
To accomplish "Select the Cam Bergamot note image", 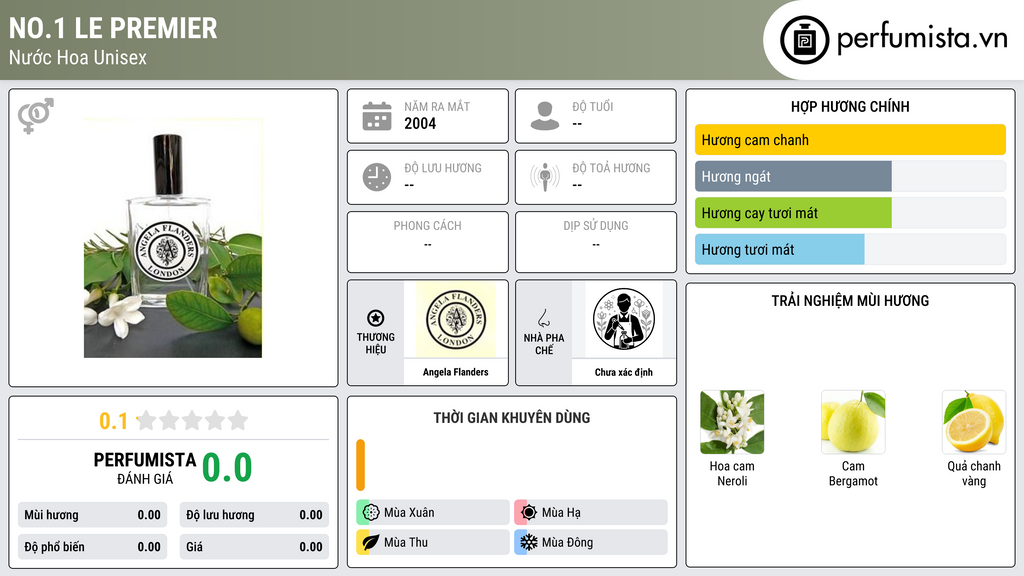I will (853, 423).
